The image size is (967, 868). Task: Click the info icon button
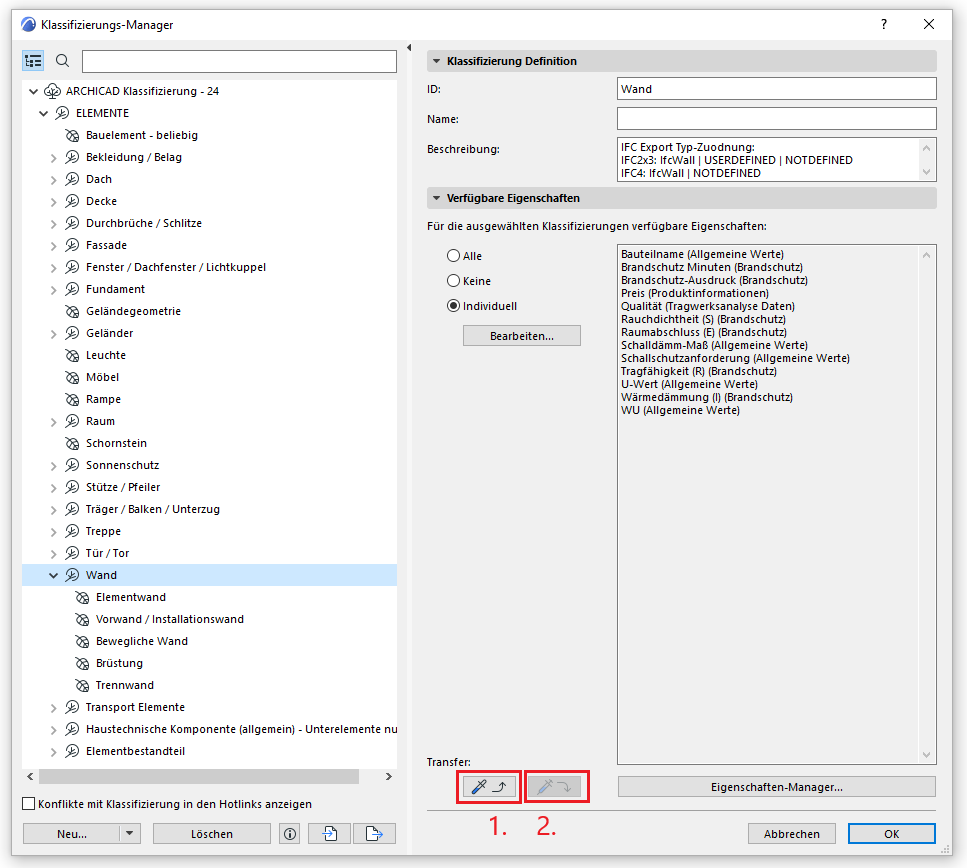click(x=290, y=833)
